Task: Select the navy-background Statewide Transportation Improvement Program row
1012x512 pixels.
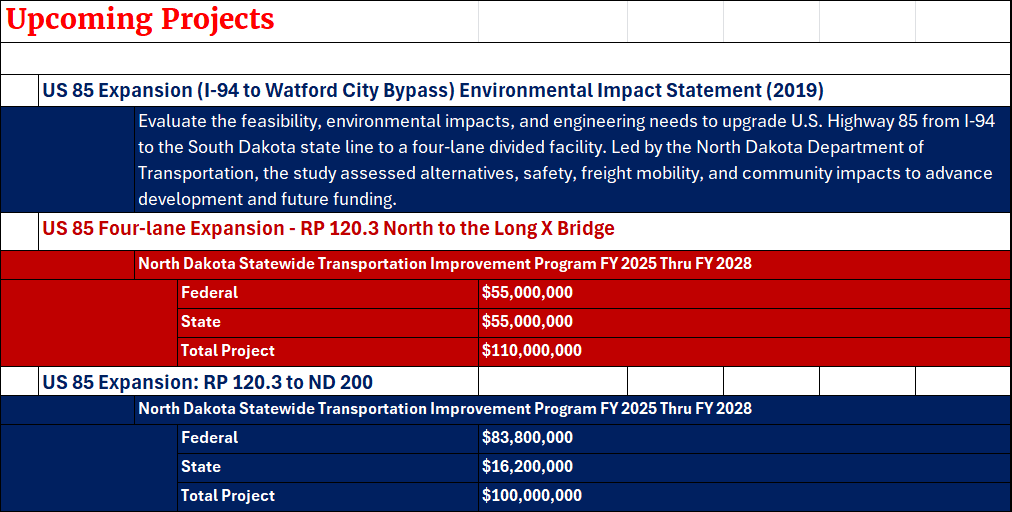Action: 445,409
